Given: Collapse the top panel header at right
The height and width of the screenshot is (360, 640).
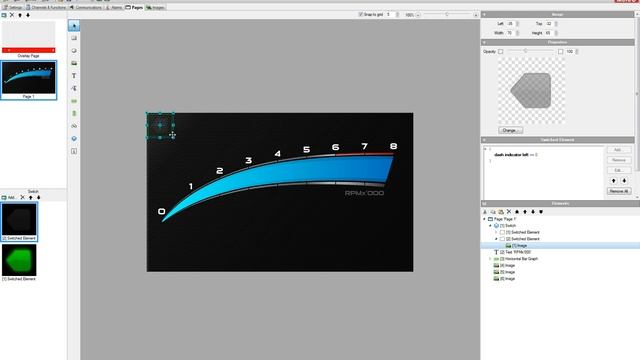Looking at the screenshot, I should [484, 14].
